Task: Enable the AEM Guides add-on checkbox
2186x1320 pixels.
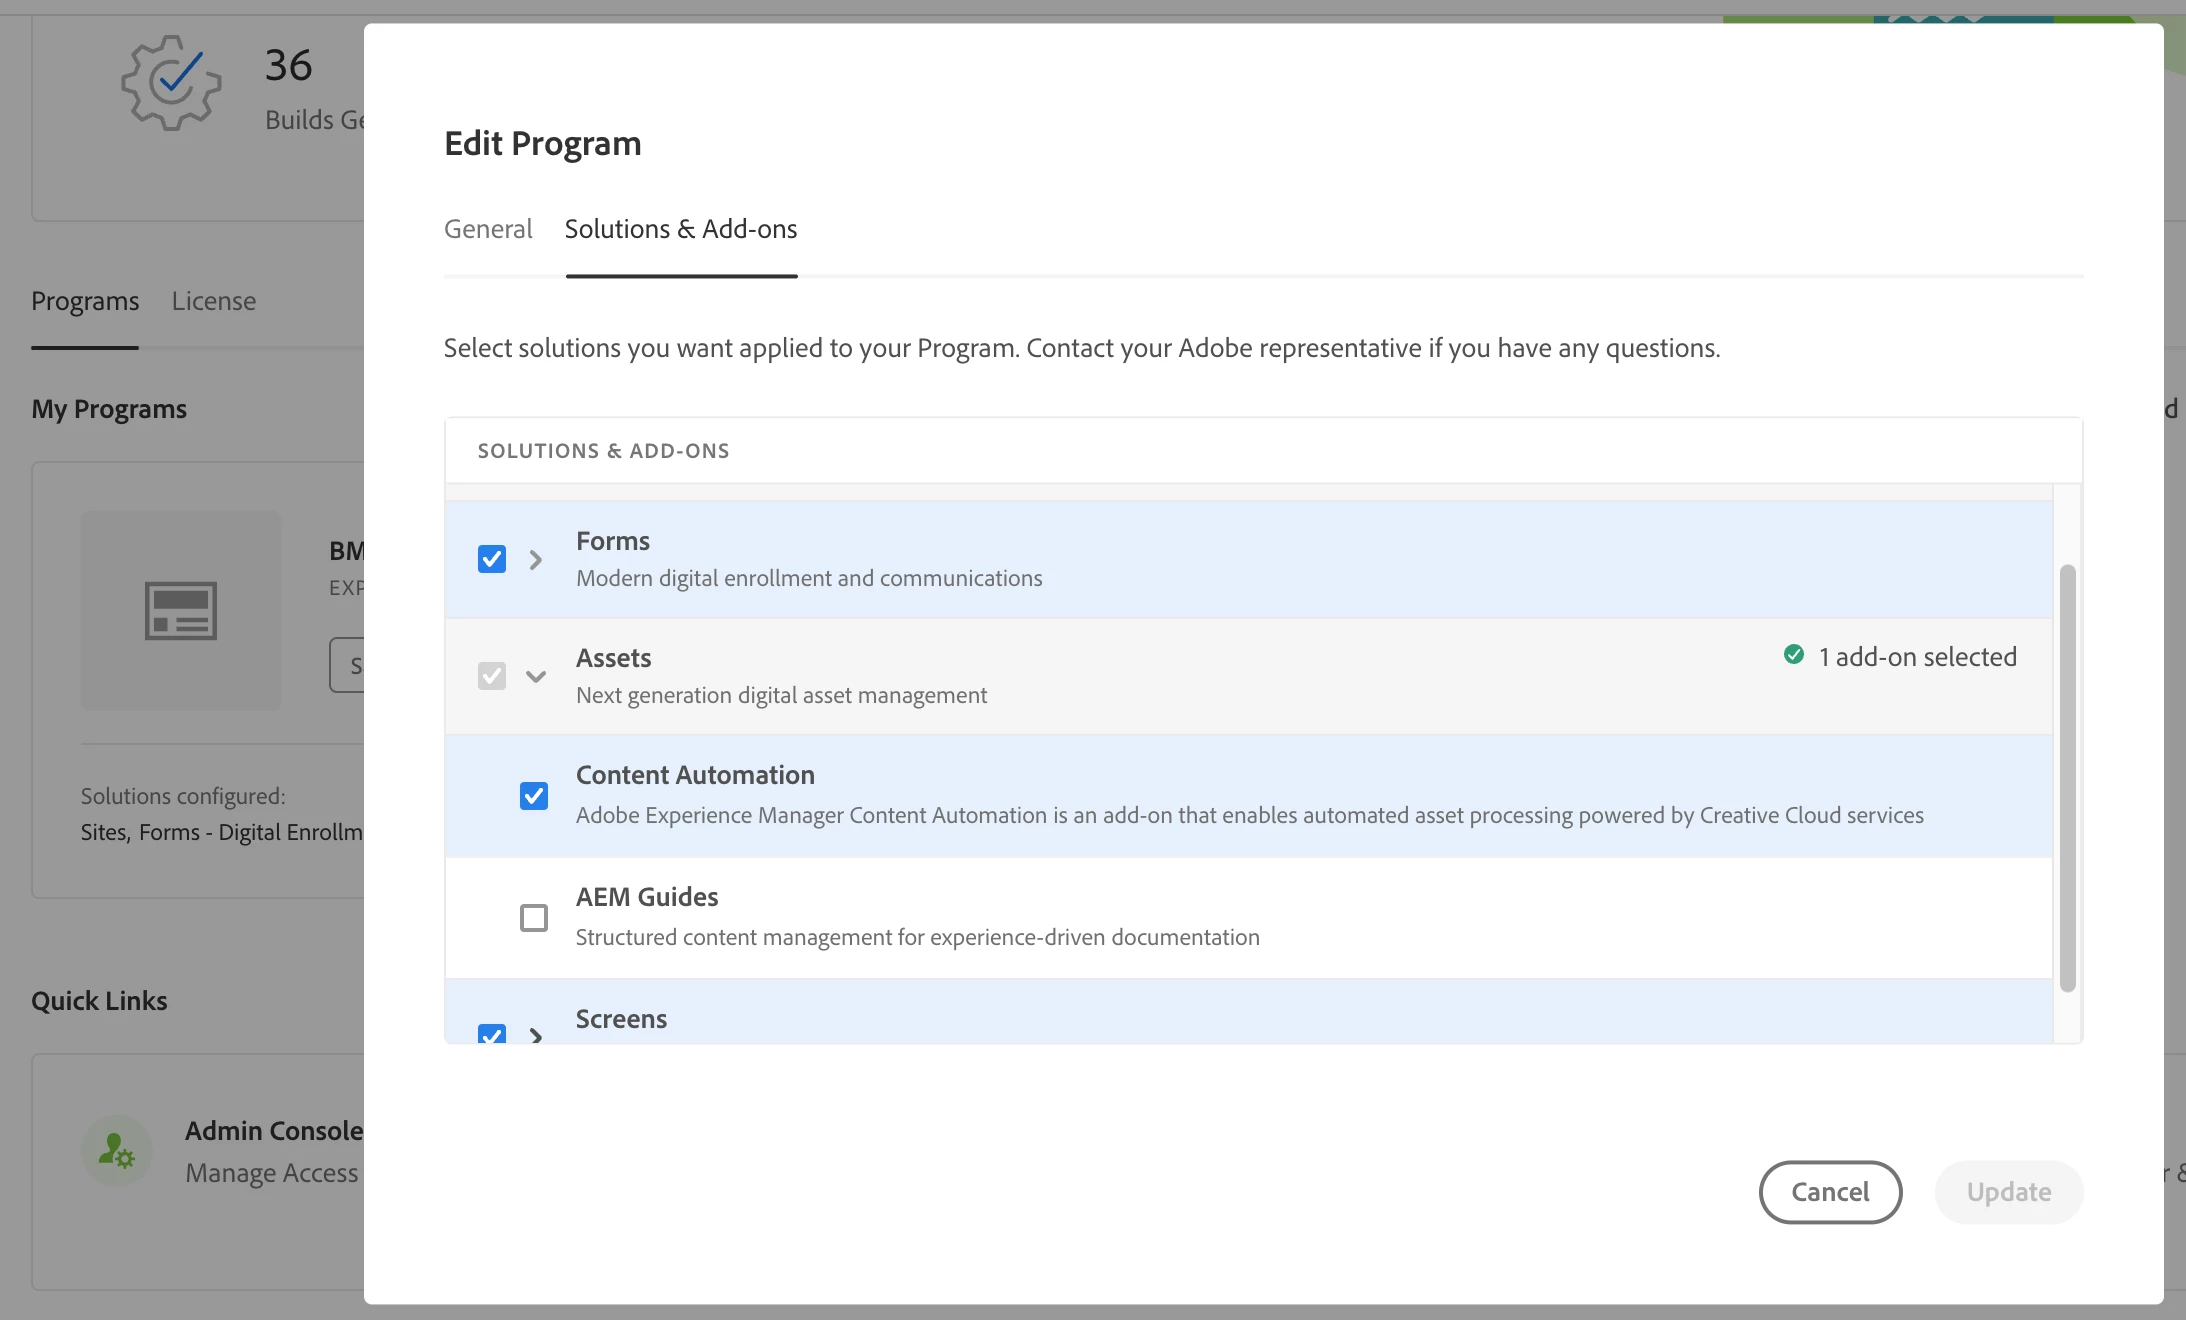Action: click(534, 917)
